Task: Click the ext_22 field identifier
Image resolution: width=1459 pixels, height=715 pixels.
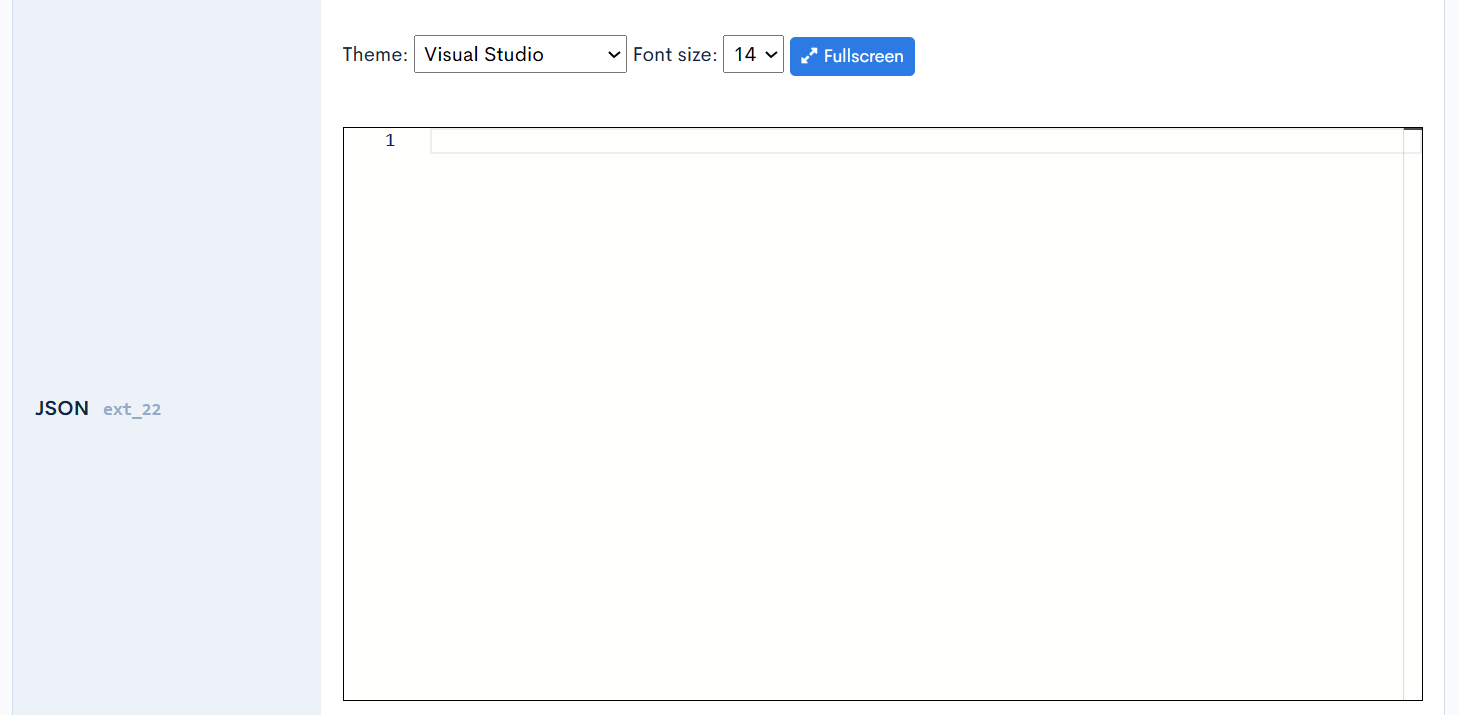Action: tap(132, 409)
